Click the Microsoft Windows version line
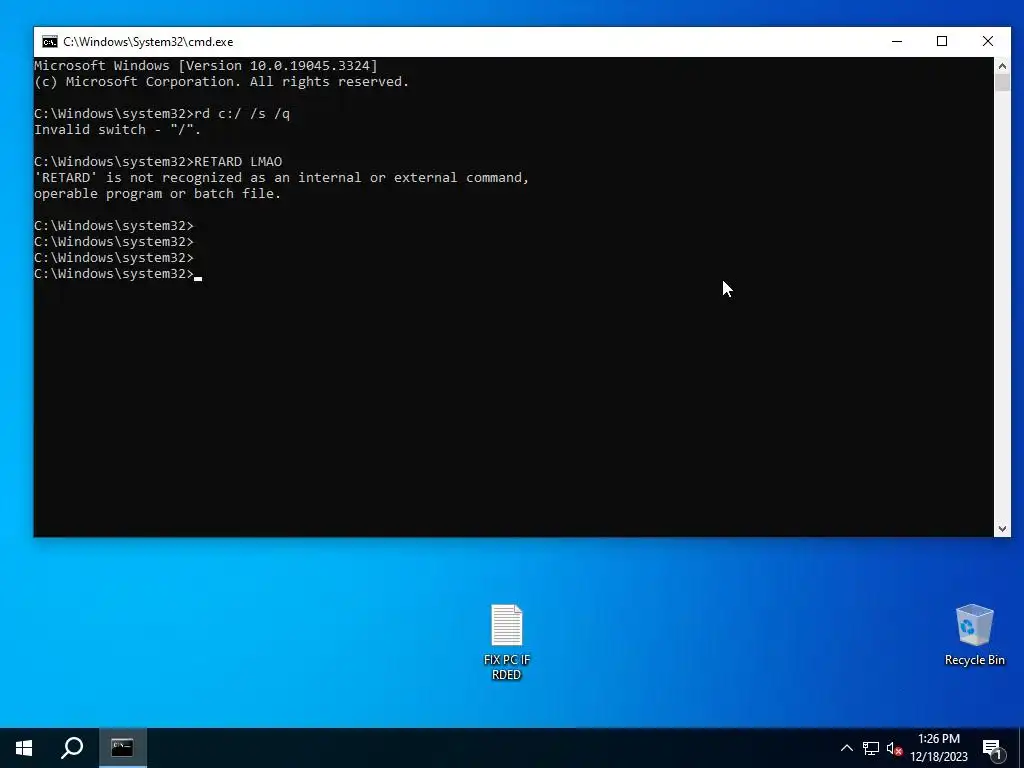The height and width of the screenshot is (768, 1024). tap(206, 65)
